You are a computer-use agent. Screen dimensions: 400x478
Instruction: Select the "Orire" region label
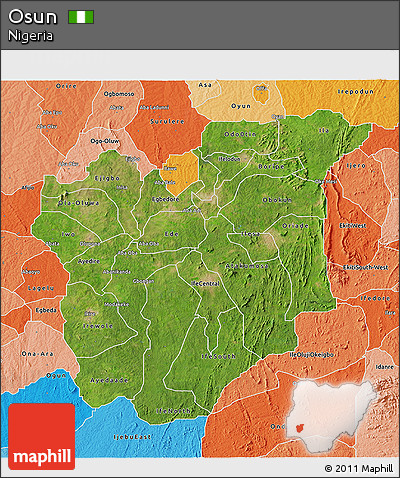pos(66,86)
